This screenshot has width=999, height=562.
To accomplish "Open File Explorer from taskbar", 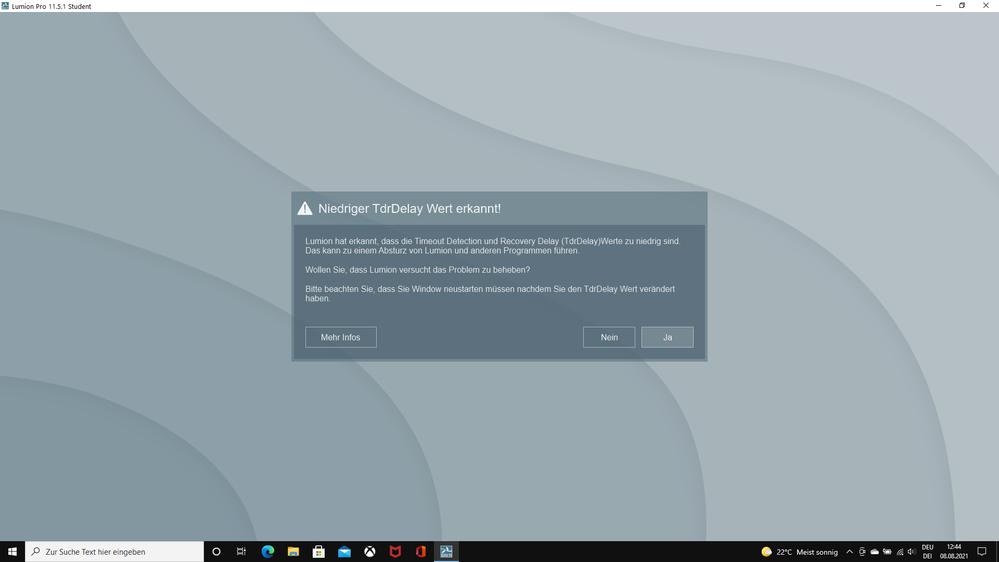I will (293, 552).
